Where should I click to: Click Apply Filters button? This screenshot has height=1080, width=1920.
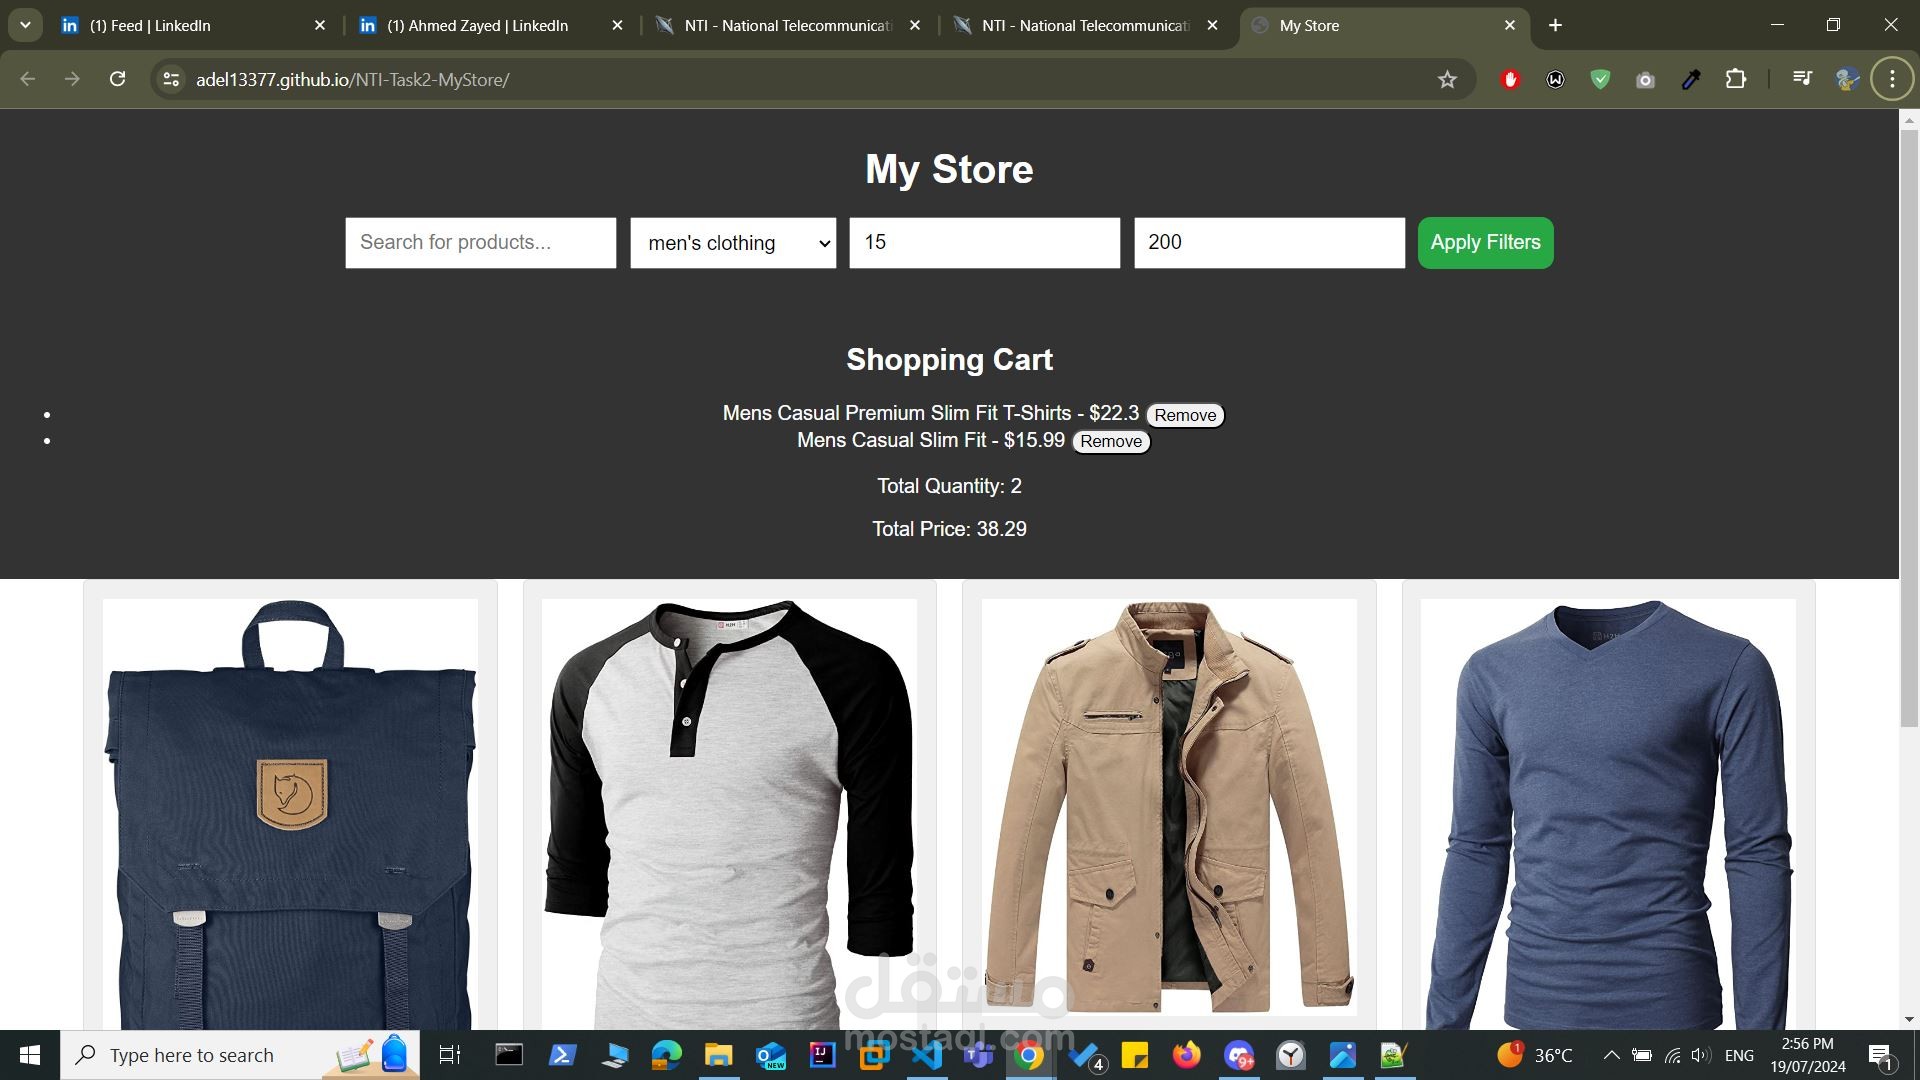point(1485,243)
